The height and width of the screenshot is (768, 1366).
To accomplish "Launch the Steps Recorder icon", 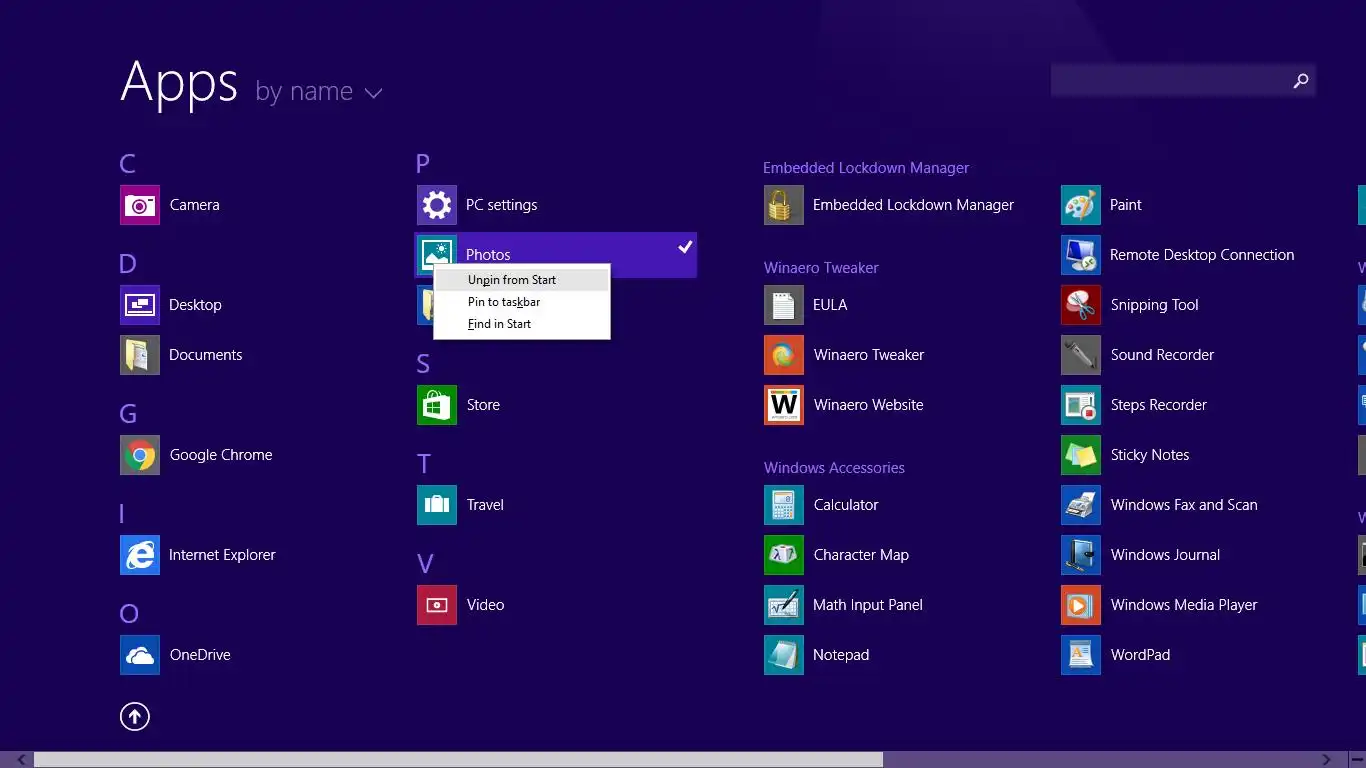I will tap(1081, 405).
